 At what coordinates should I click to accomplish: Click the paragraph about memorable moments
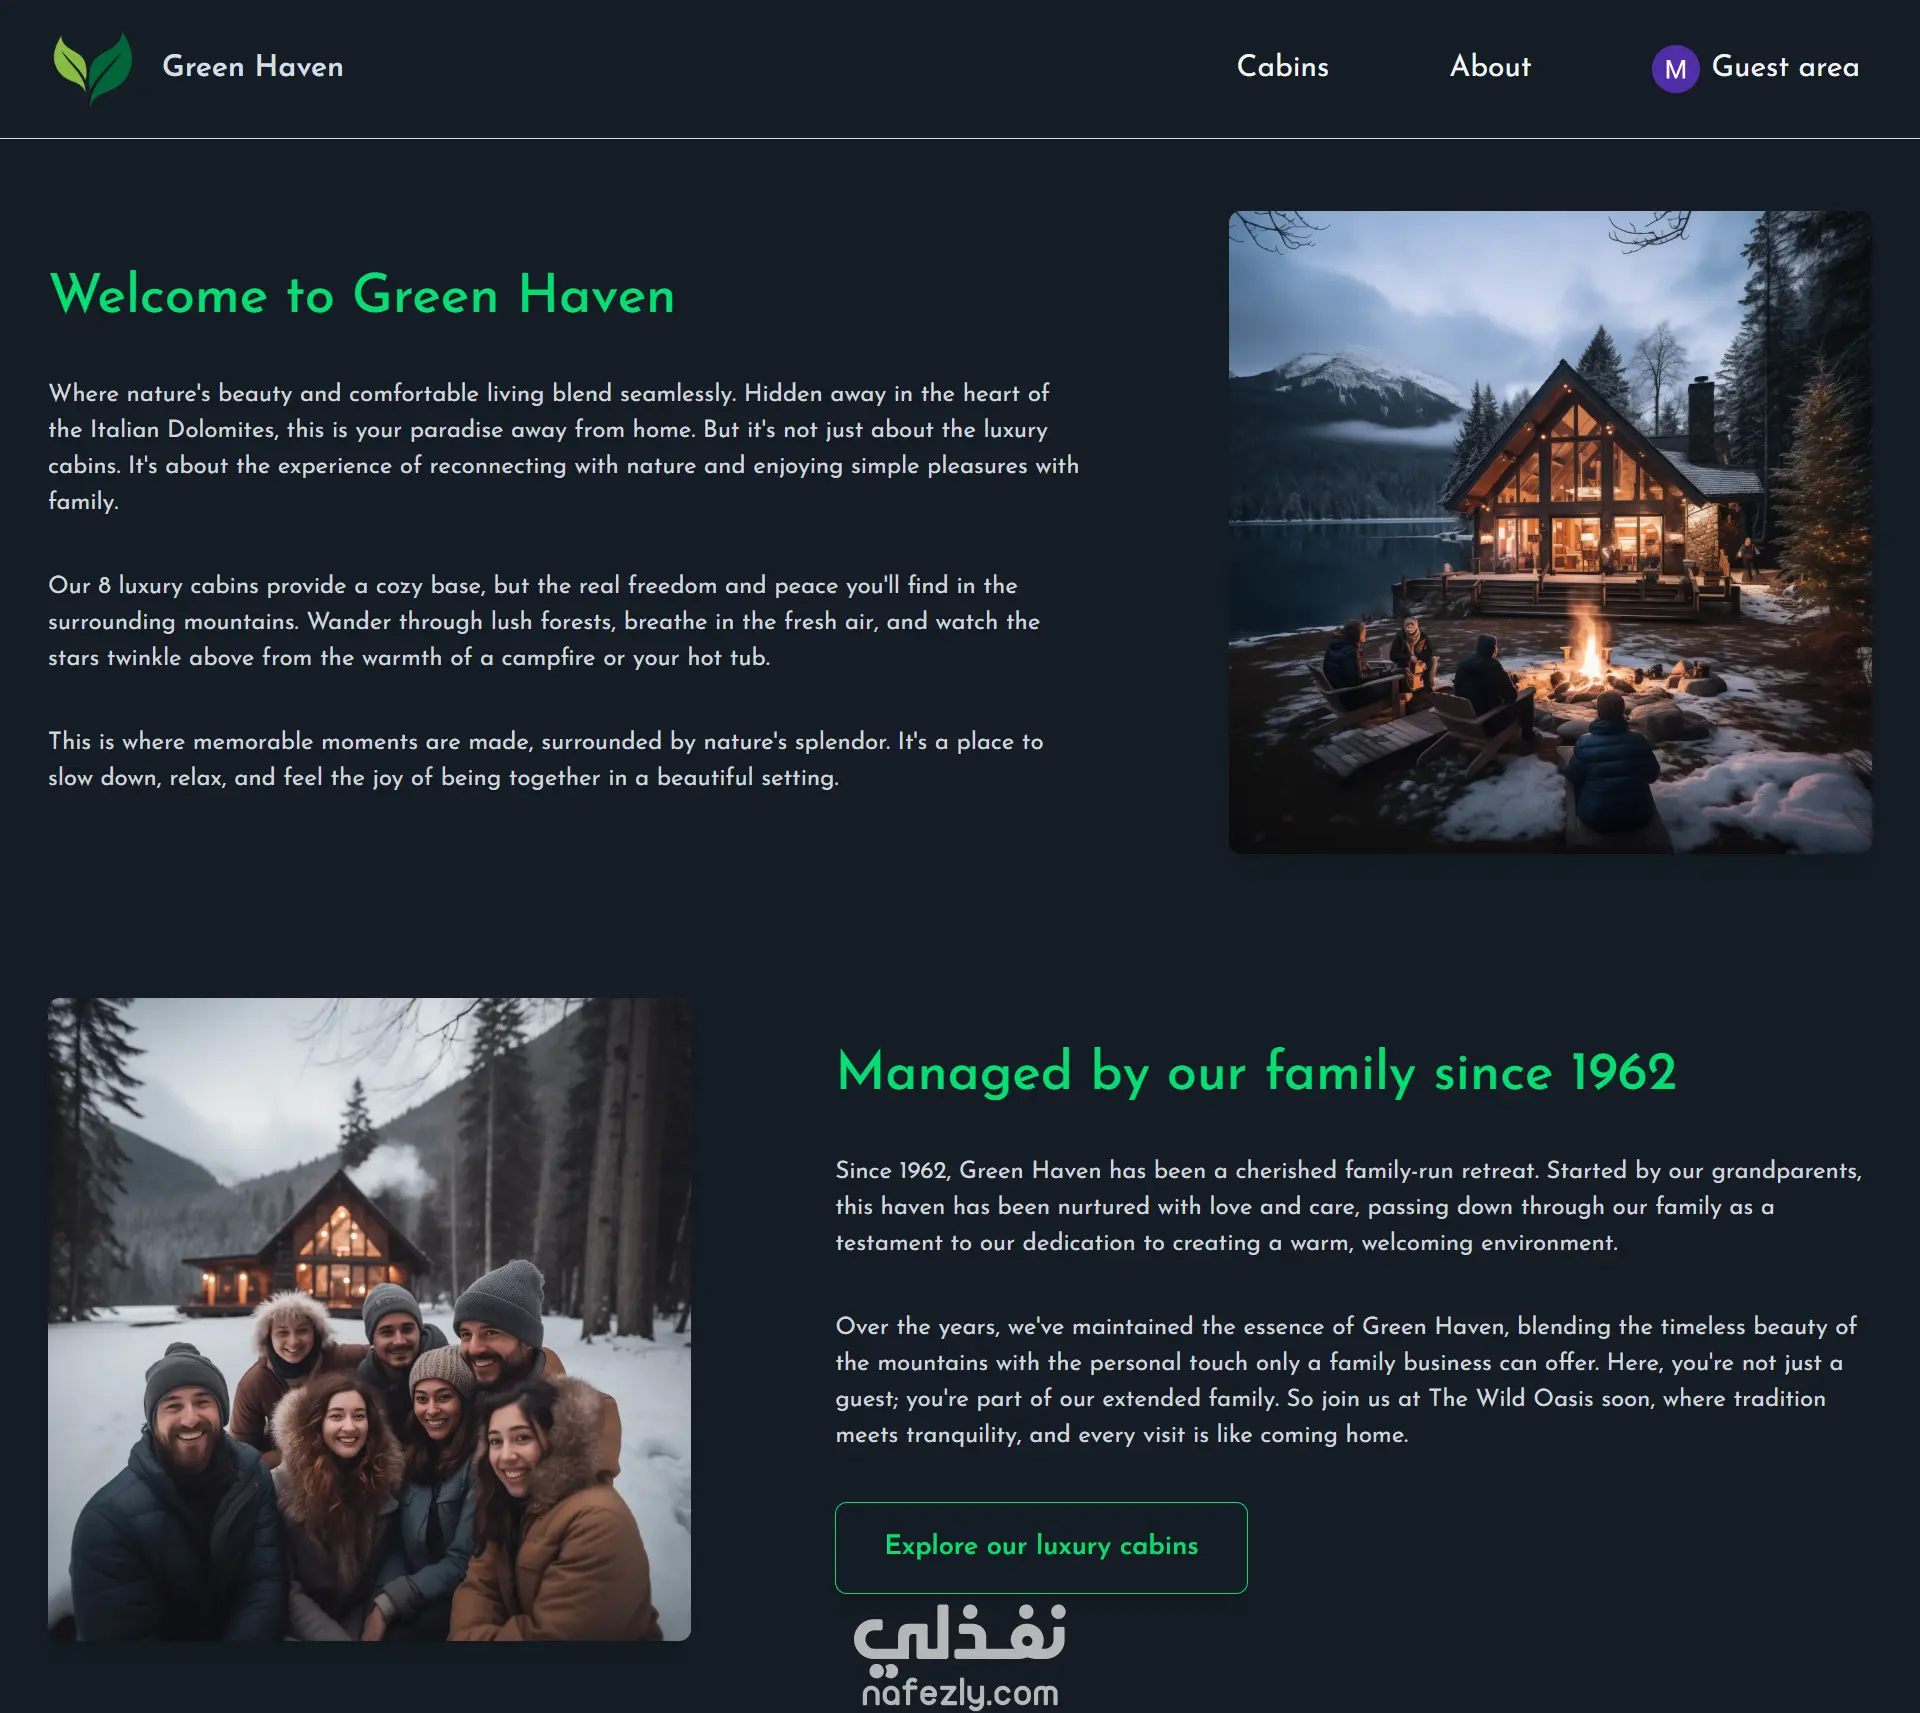pyautogui.click(x=546, y=759)
